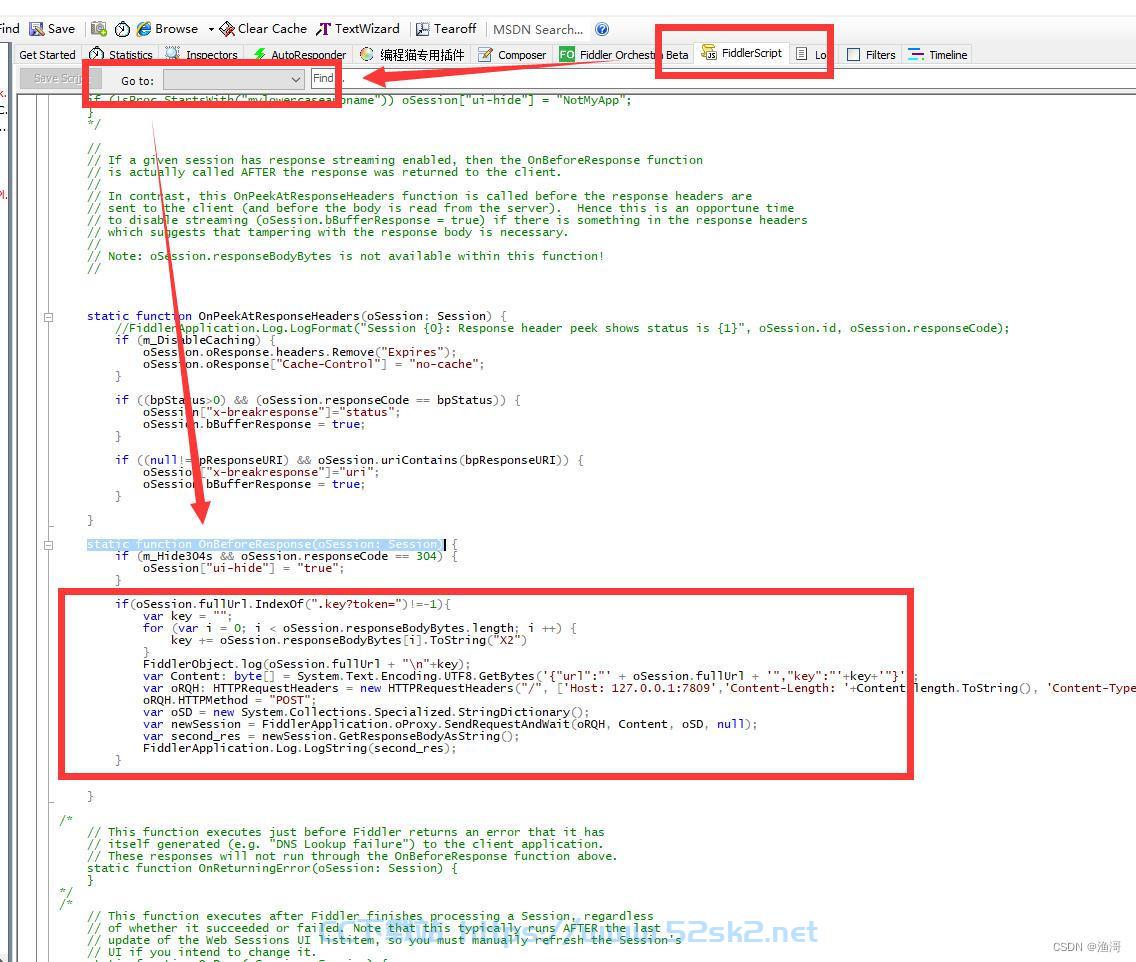
Task: Click the 'FiddlerObject.log' code line
Action: click(x=306, y=664)
